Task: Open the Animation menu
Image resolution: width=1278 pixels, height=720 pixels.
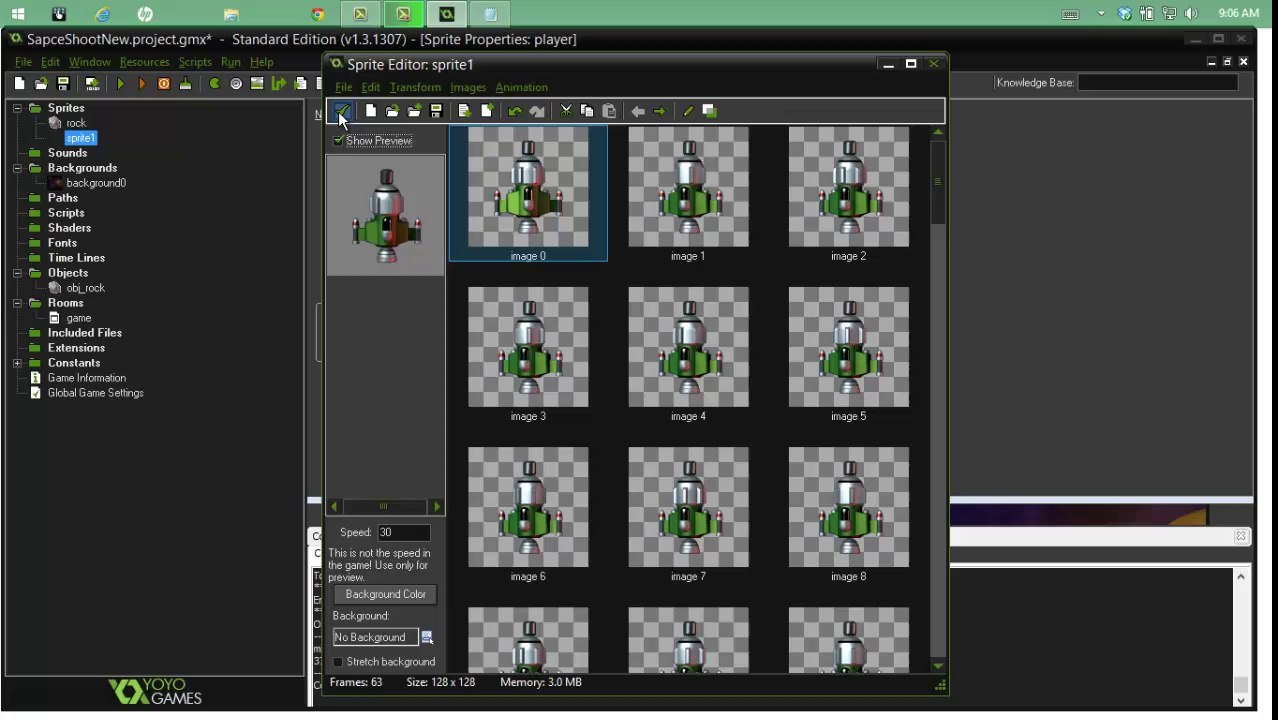Action: point(521,87)
